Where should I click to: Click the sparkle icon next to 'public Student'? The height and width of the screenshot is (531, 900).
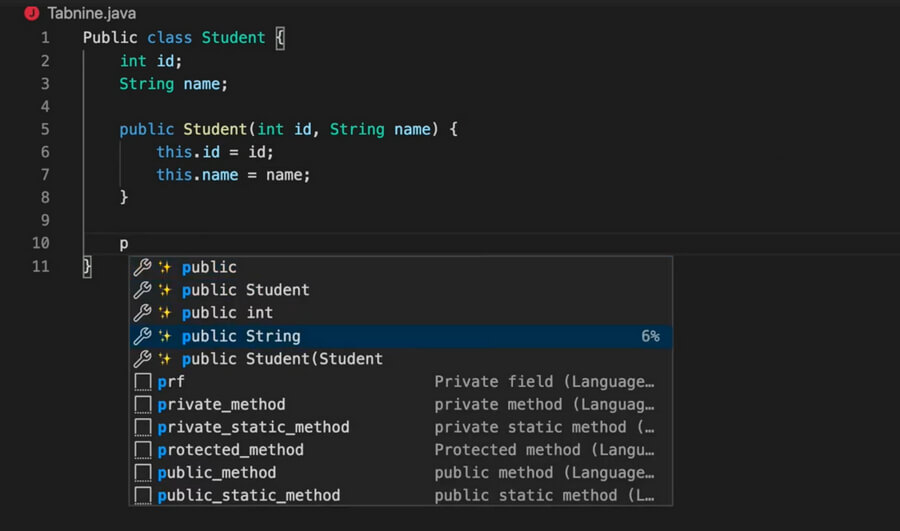(x=165, y=290)
